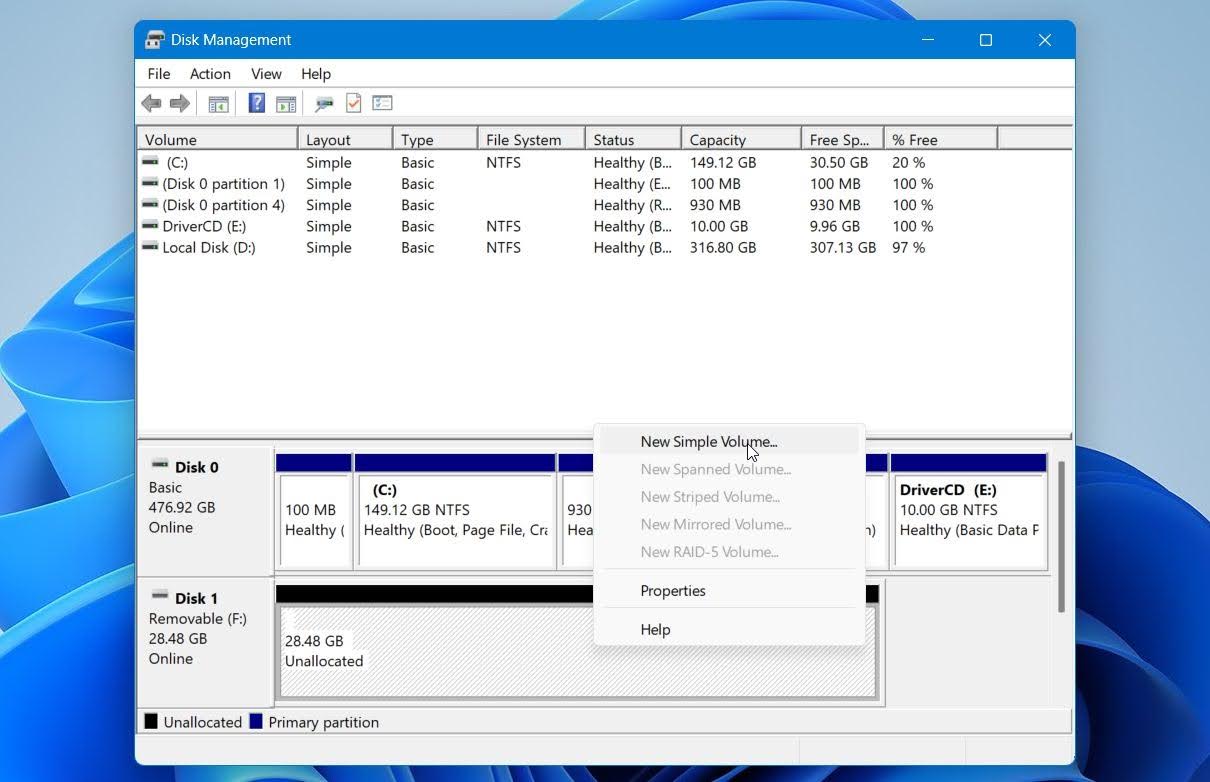Maximize the Disk Management window
1210x782 pixels.
click(986, 40)
